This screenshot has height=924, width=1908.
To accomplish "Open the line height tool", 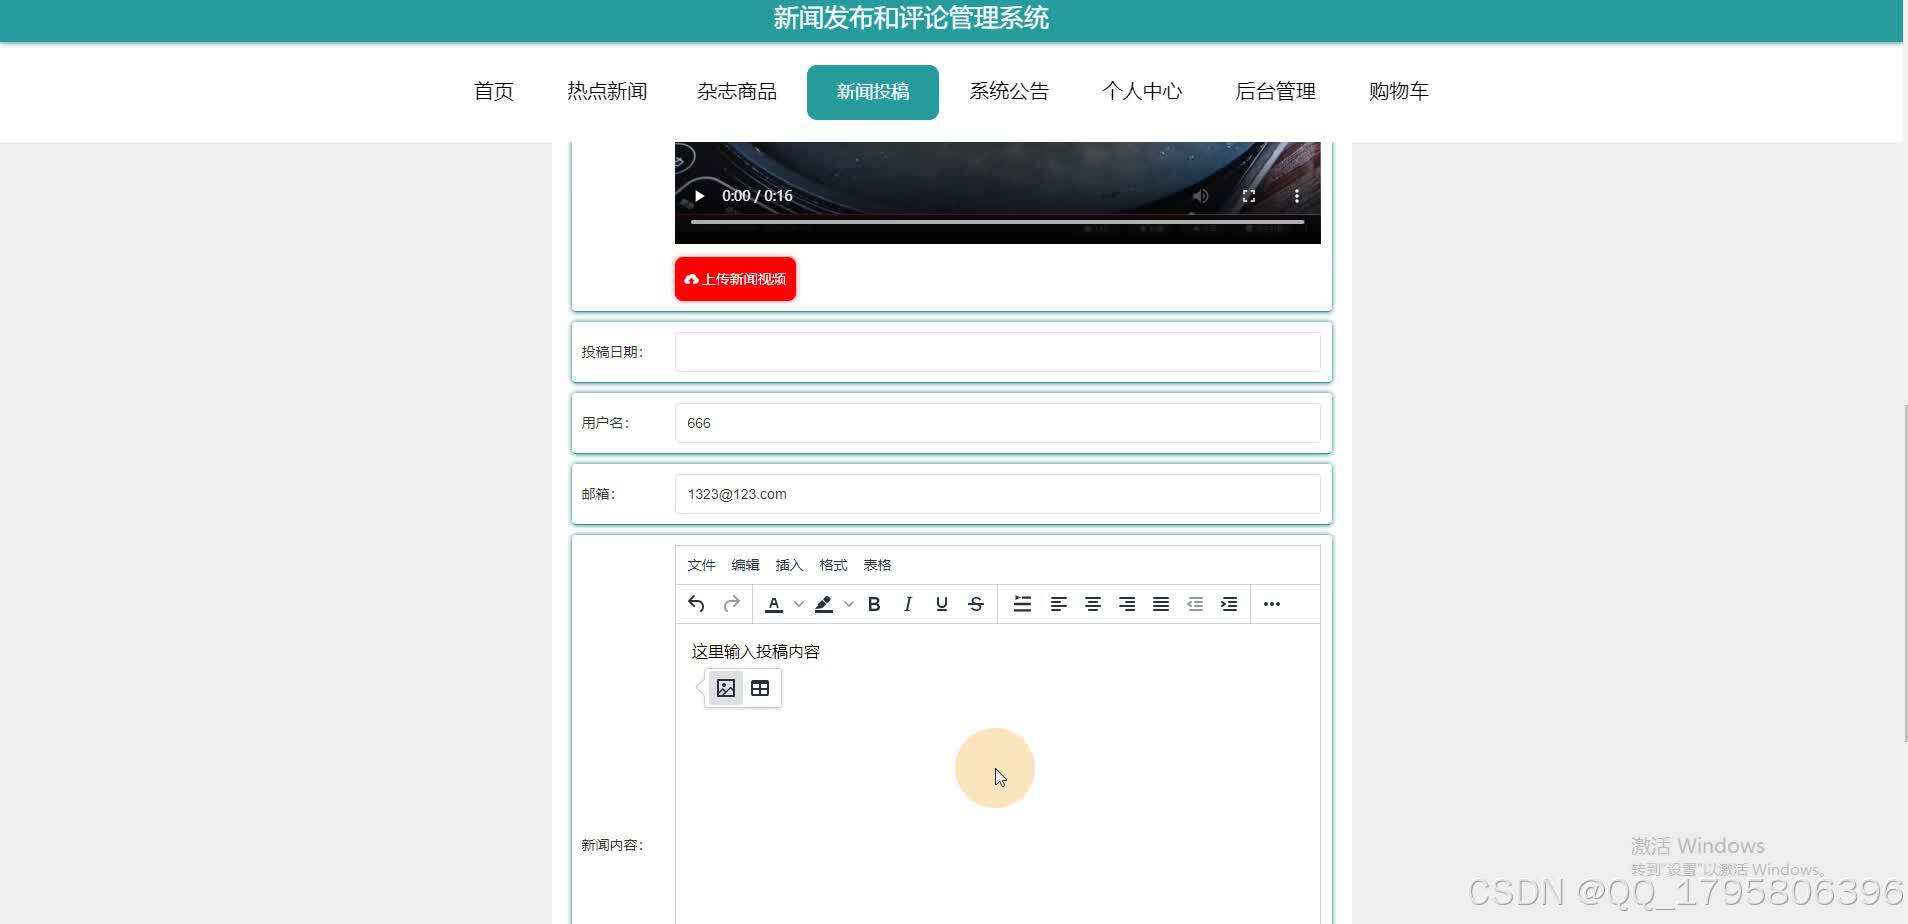I will pos(1022,604).
